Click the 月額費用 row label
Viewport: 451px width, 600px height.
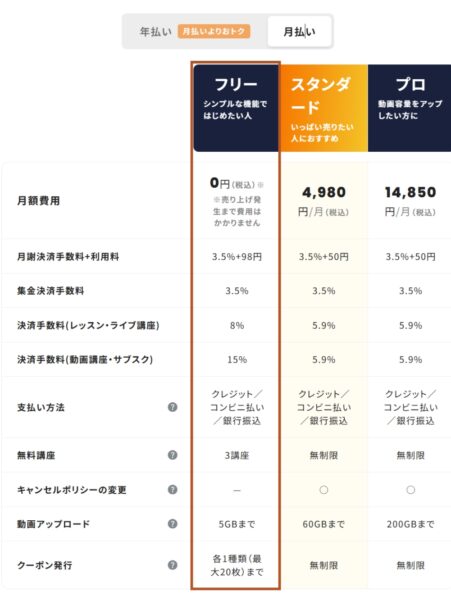tap(38, 201)
